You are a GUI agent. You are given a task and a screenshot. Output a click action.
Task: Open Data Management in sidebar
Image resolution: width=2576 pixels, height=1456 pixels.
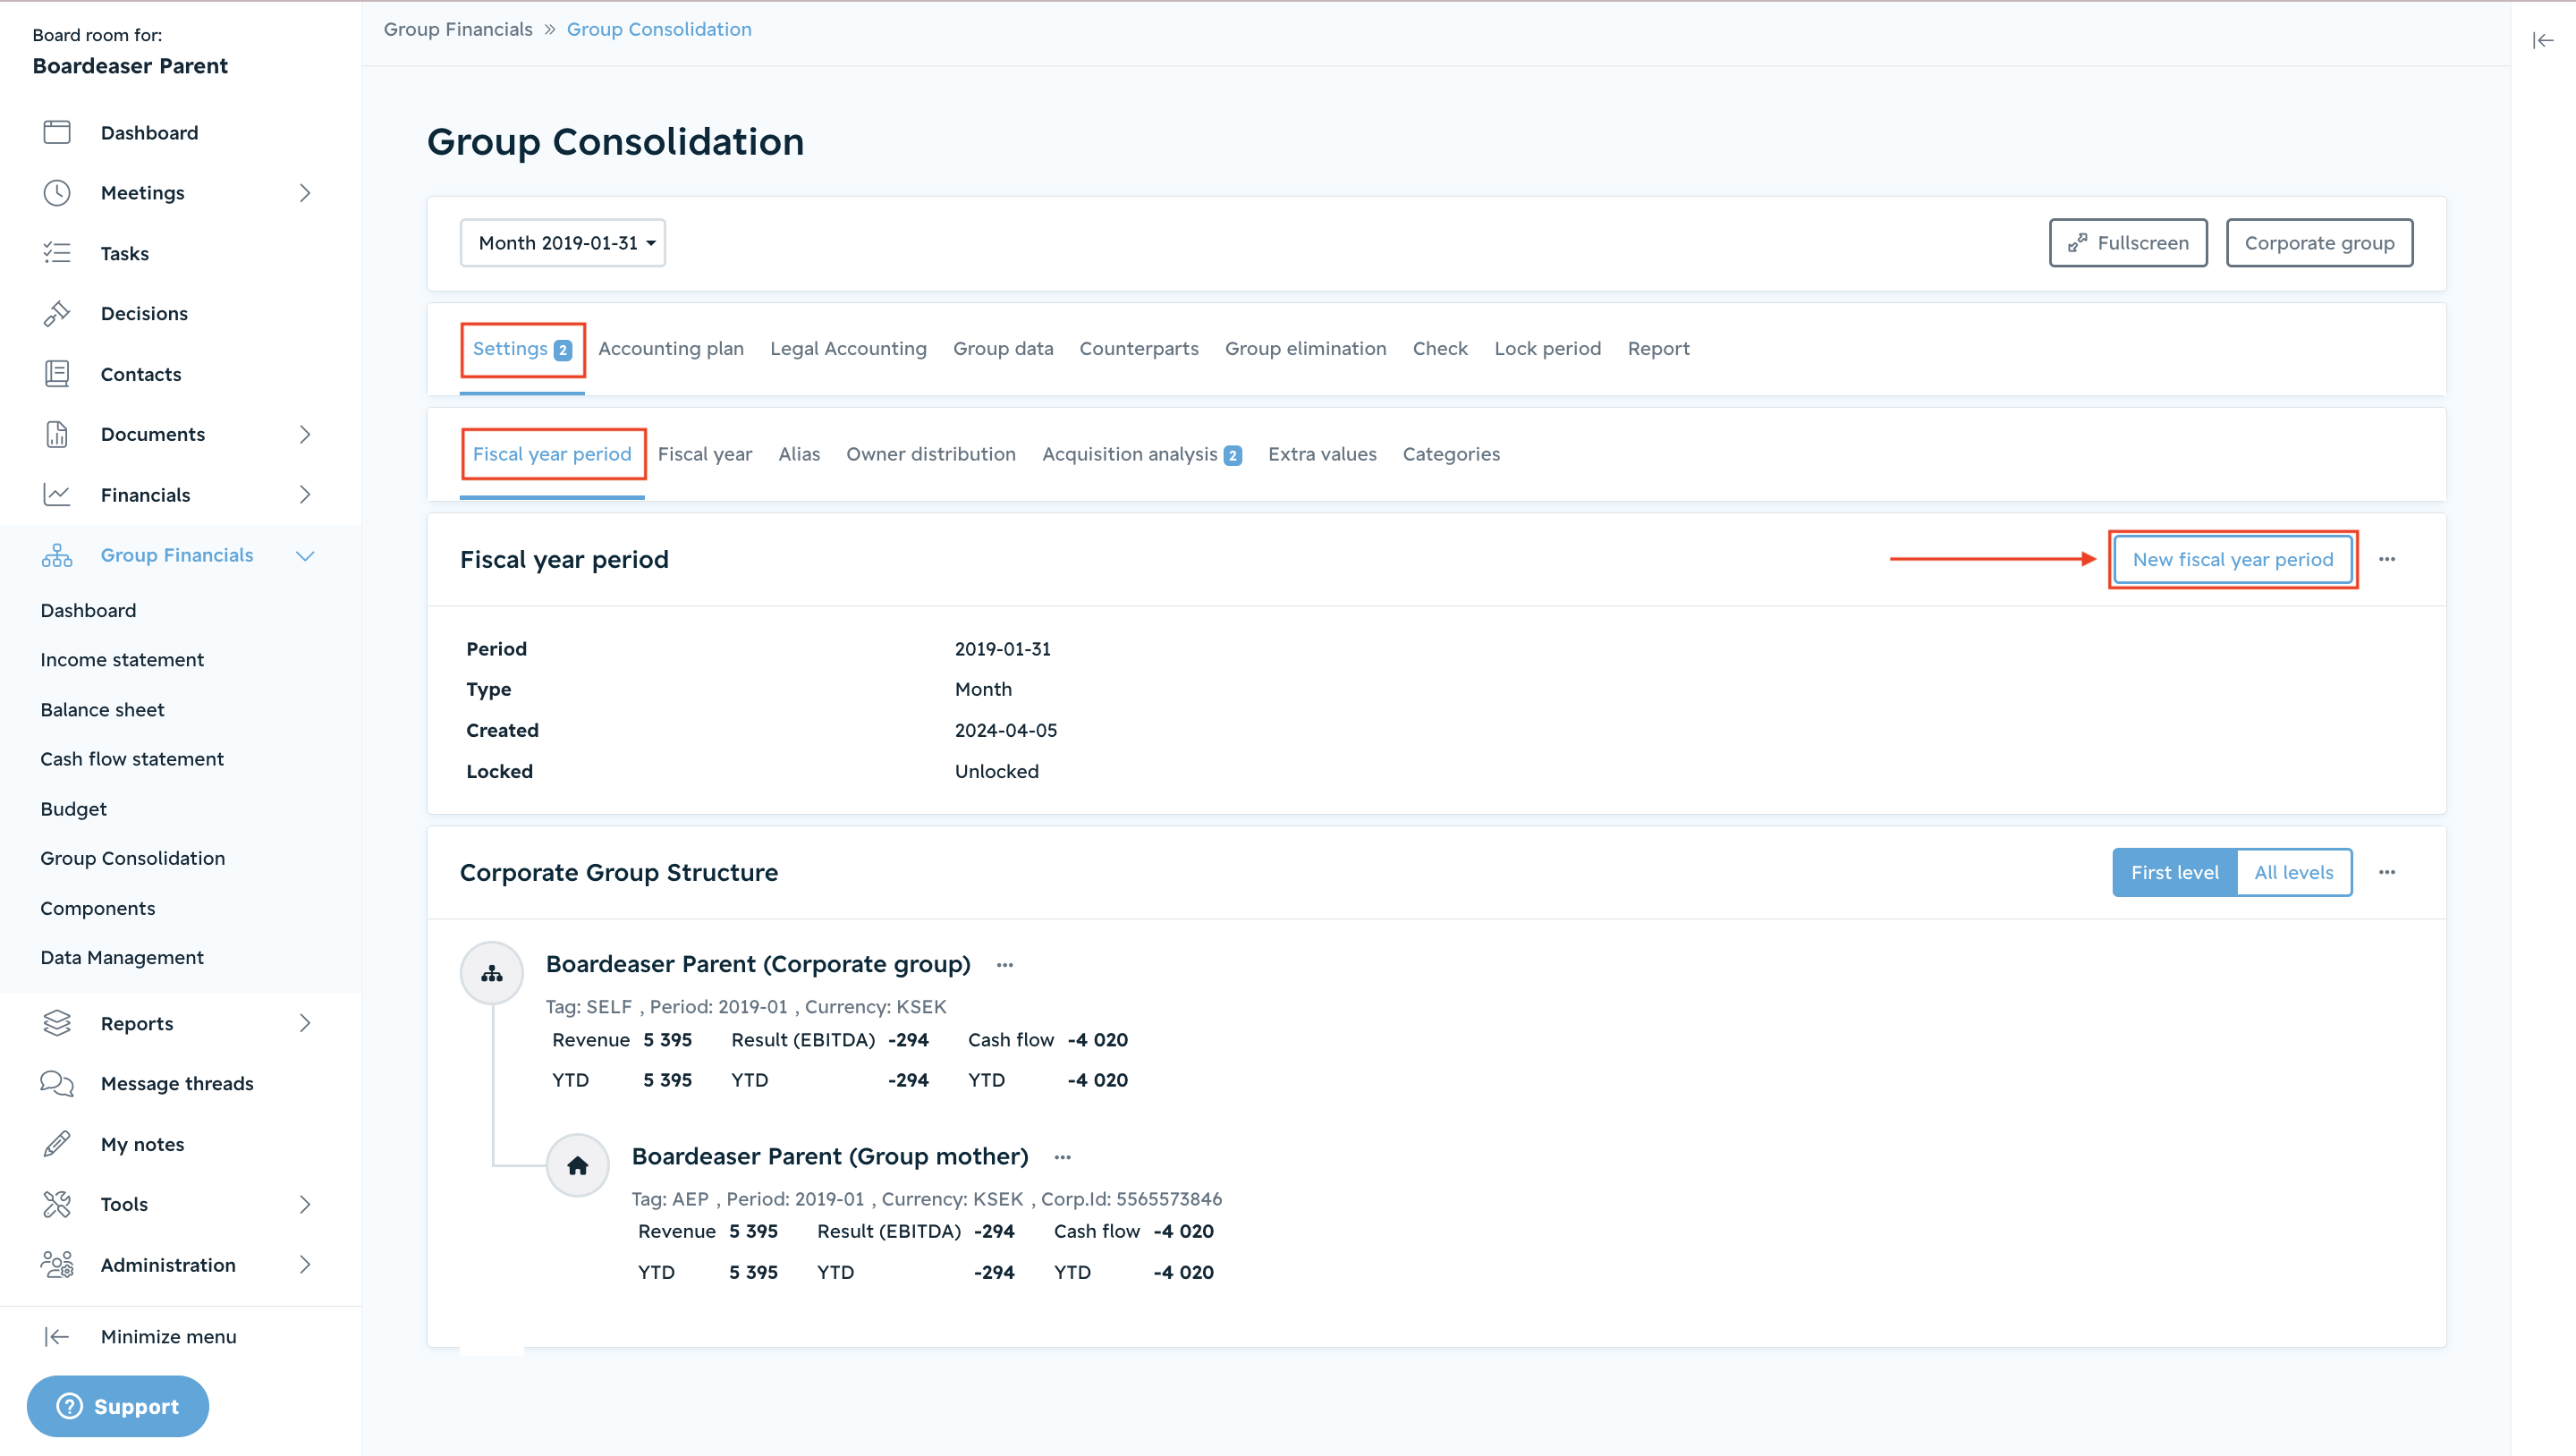tap(122, 957)
